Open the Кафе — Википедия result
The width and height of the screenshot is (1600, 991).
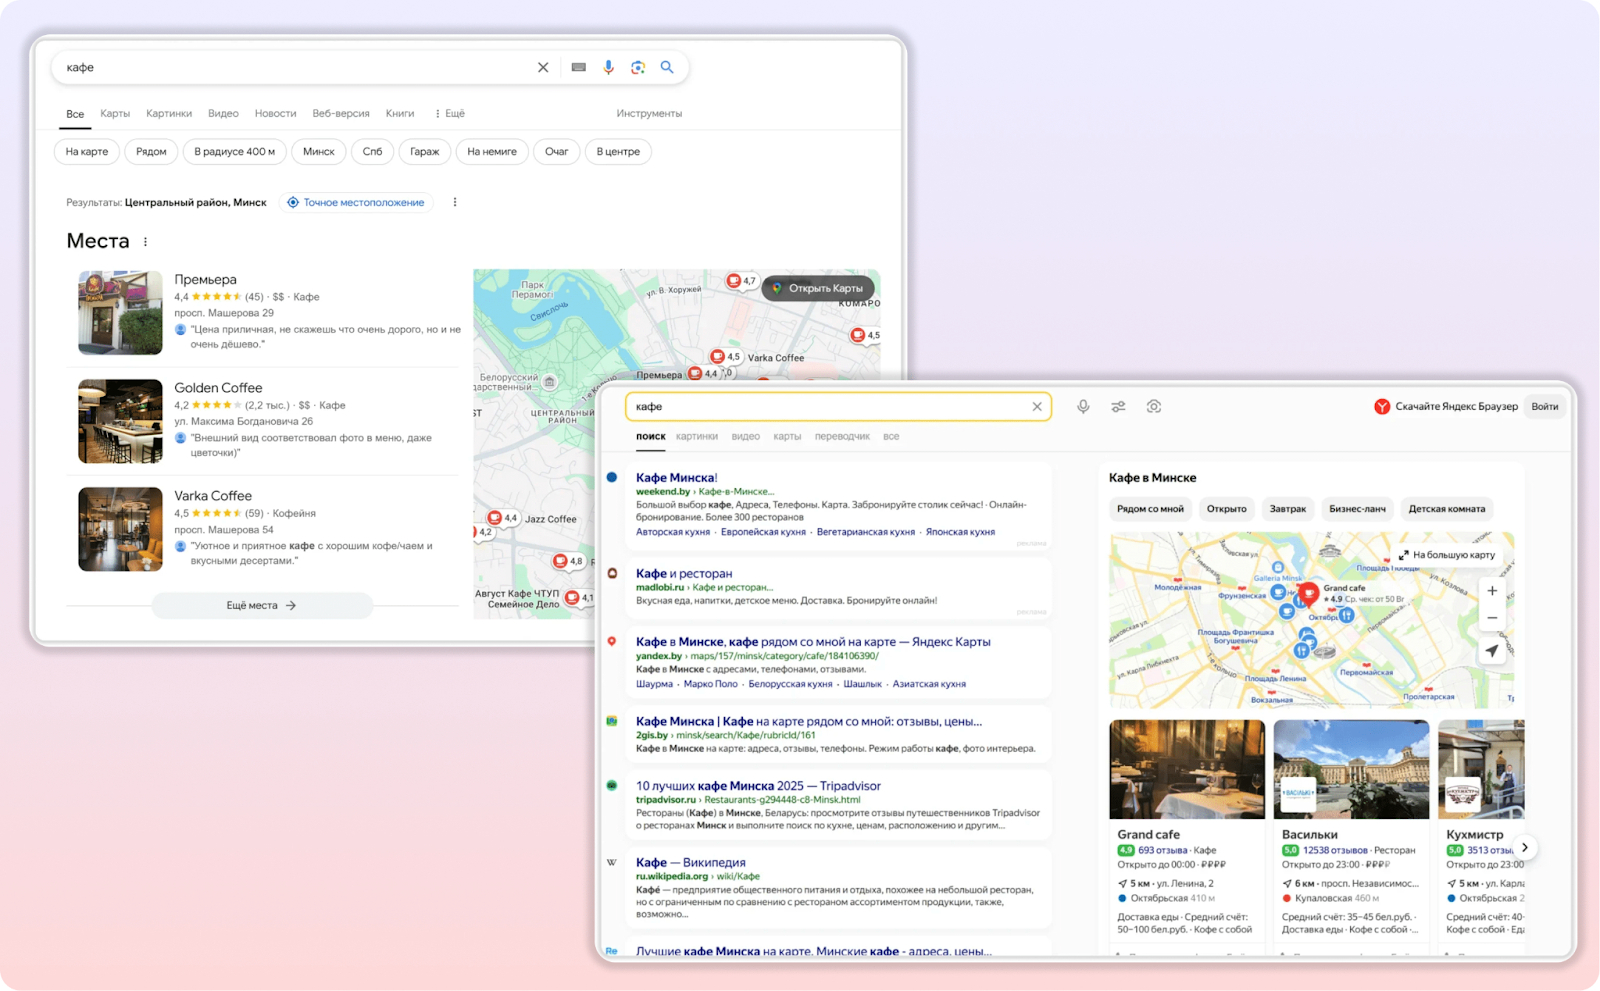(691, 862)
